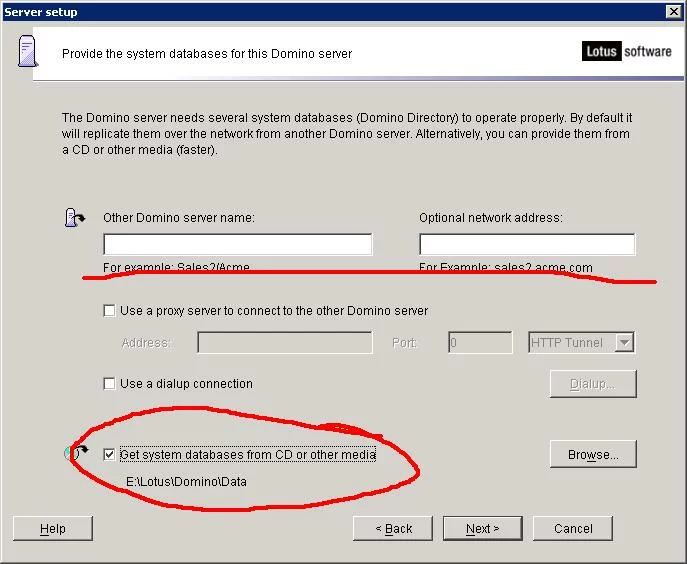
Task: Click the icon beside Other Domino server name
Action: [x=75, y=218]
